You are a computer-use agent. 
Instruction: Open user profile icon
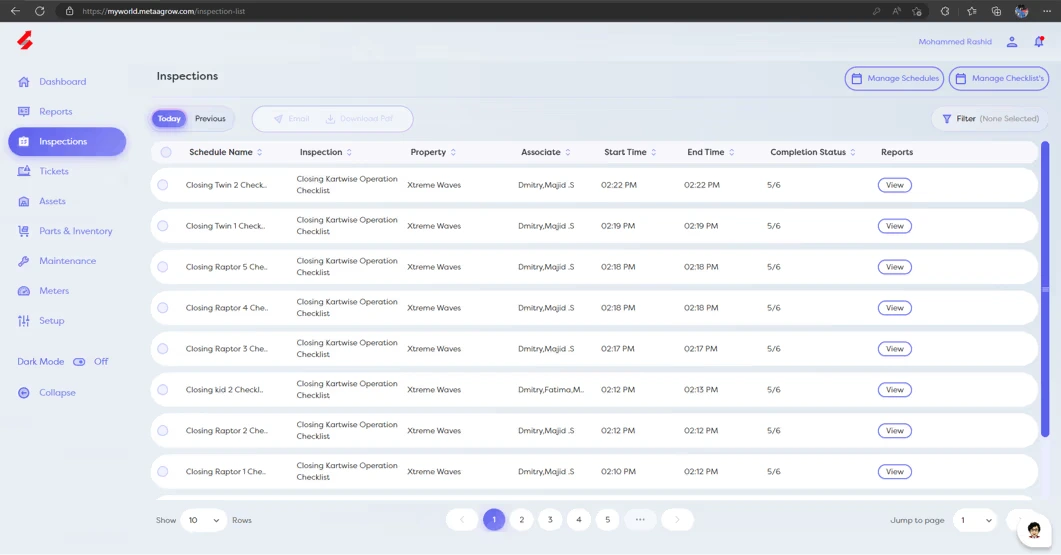pos(1012,42)
